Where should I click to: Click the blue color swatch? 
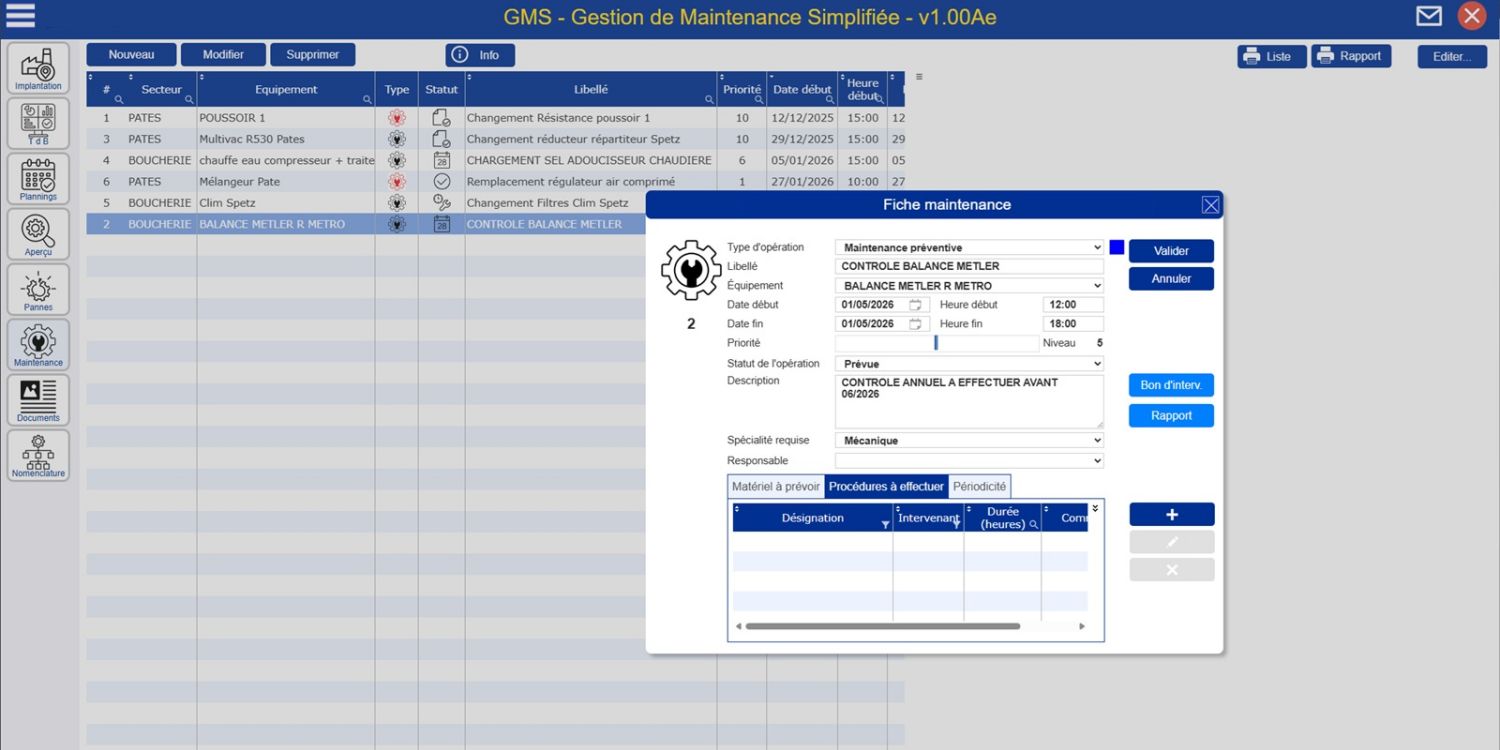coord(1117,247)
